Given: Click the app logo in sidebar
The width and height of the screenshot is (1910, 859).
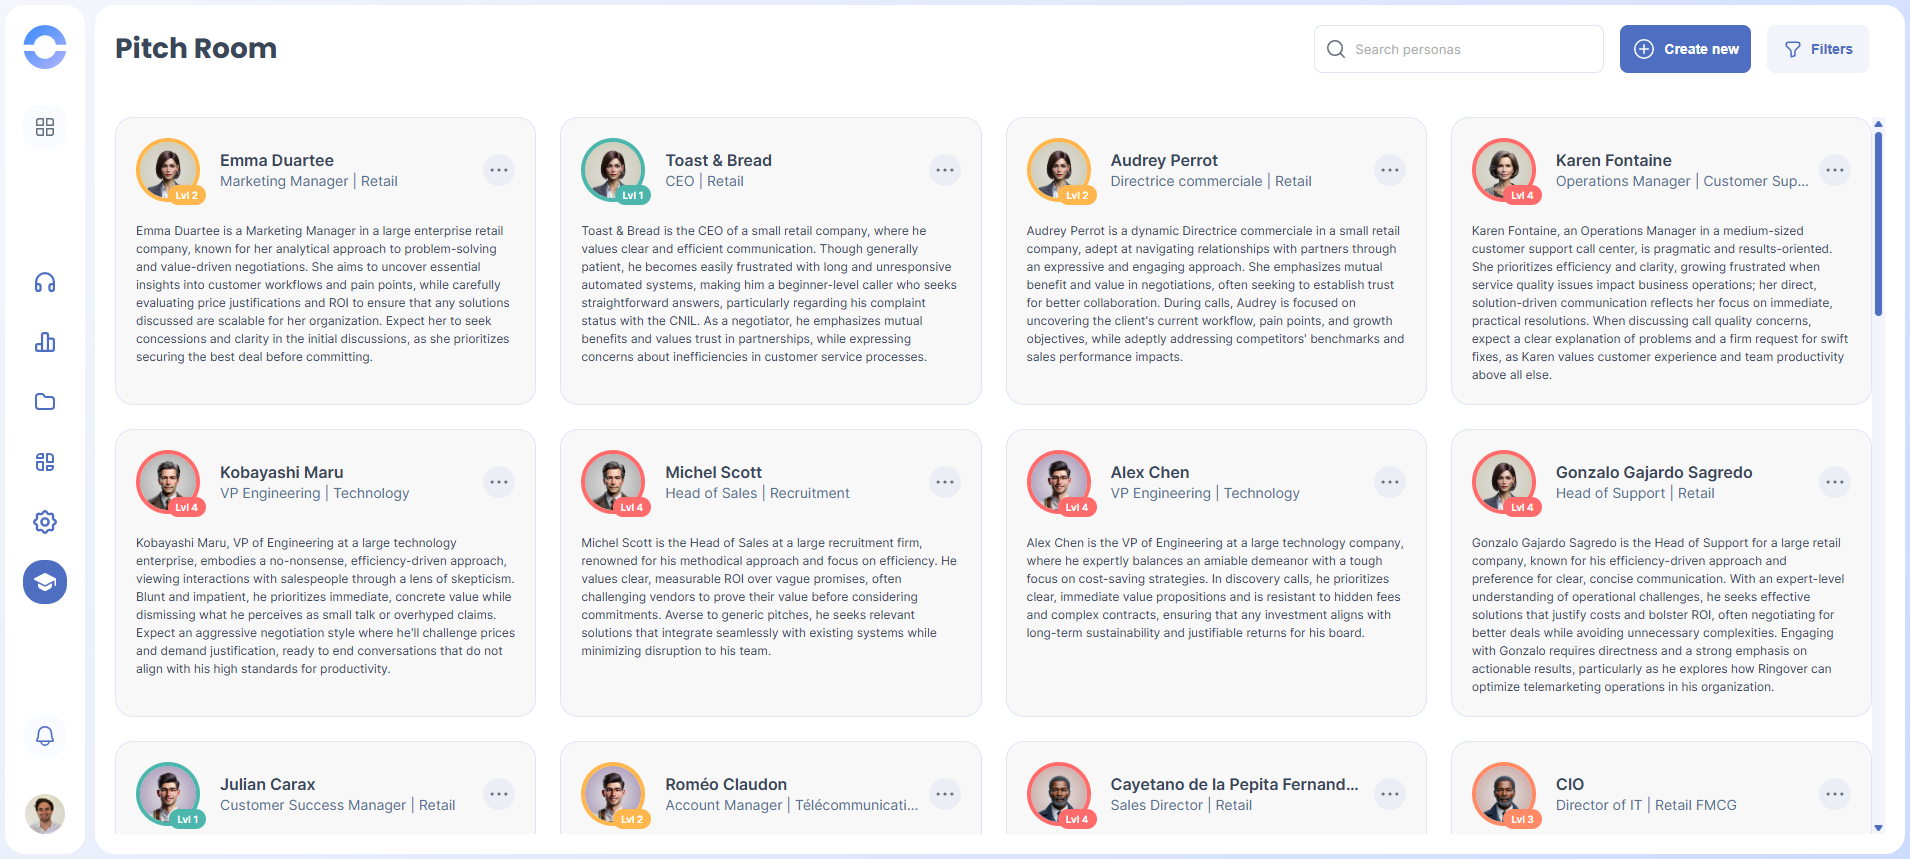Looking at the screenshot, I should pyautogui.click(x=45, y=47).
